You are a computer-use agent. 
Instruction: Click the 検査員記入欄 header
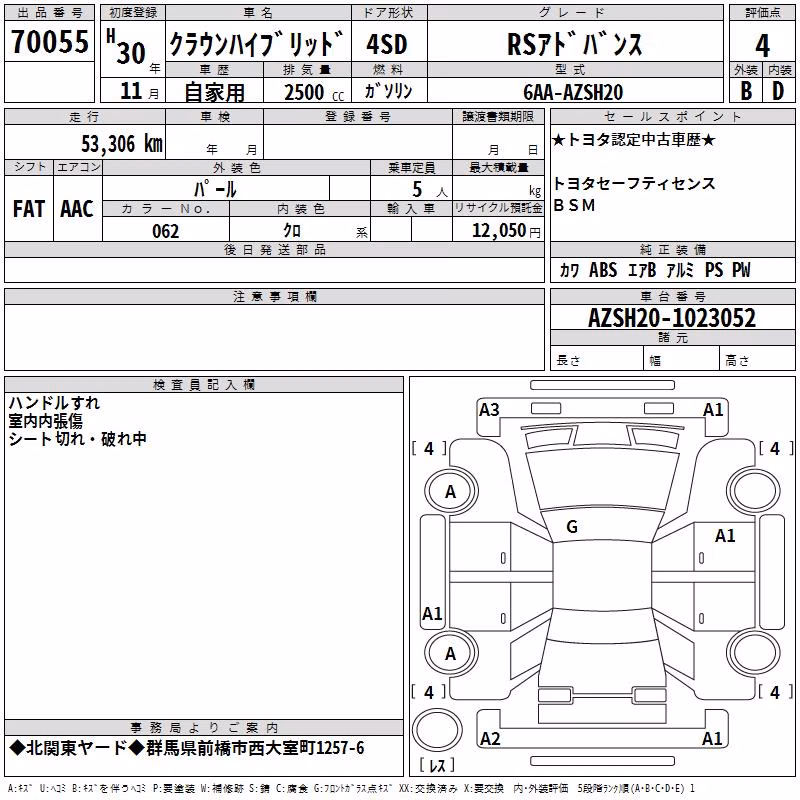204,385
